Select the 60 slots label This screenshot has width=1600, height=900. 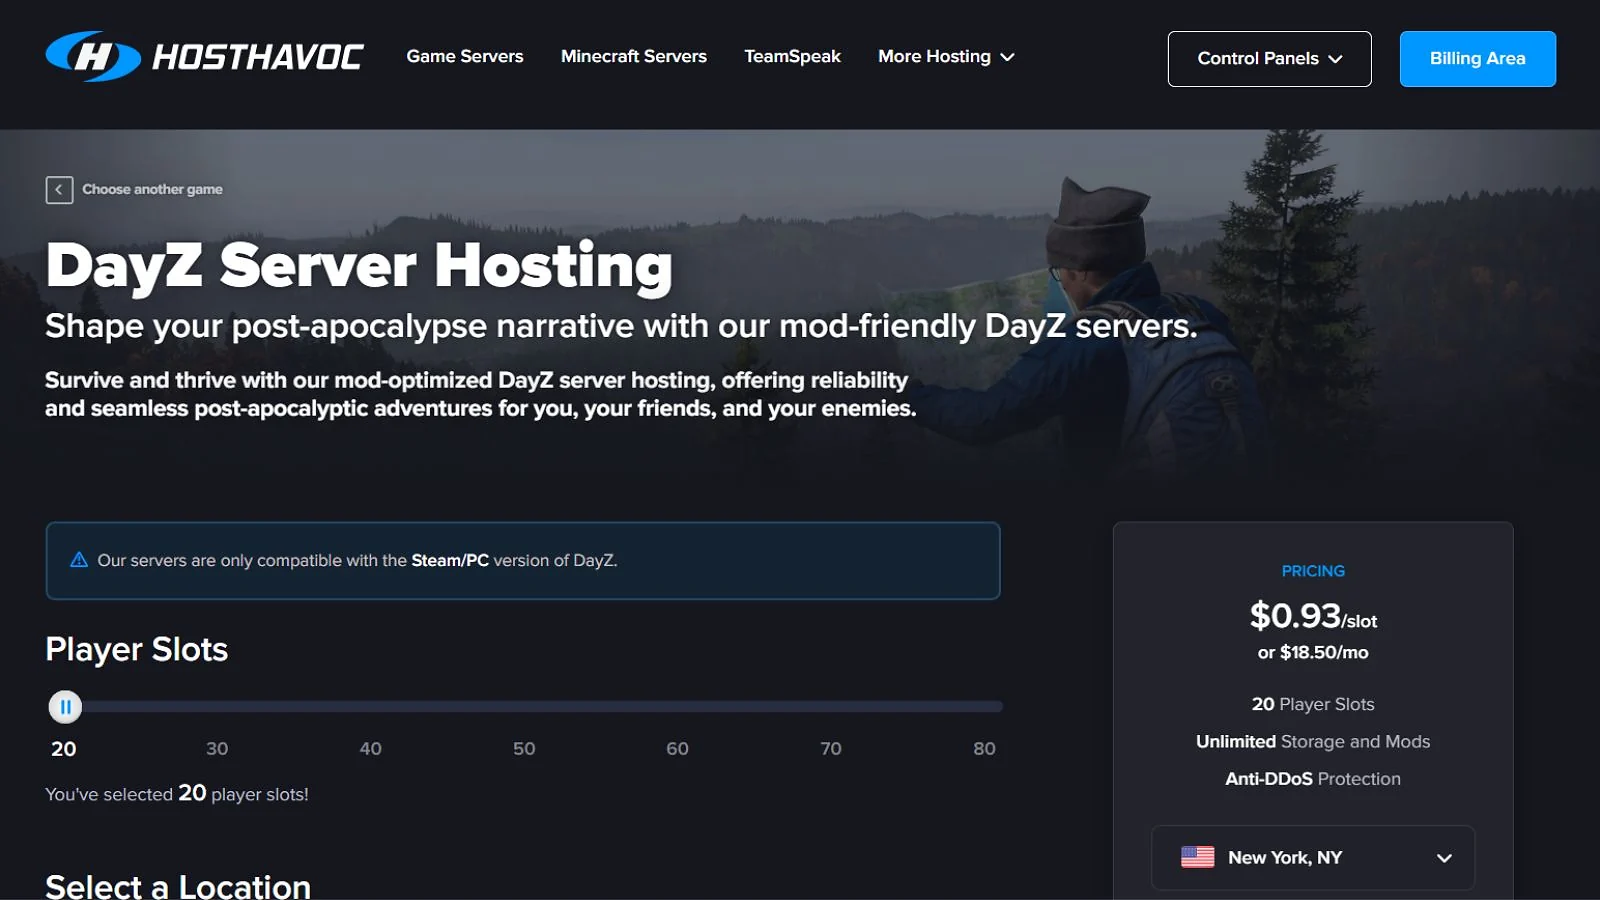pos(677,748)
